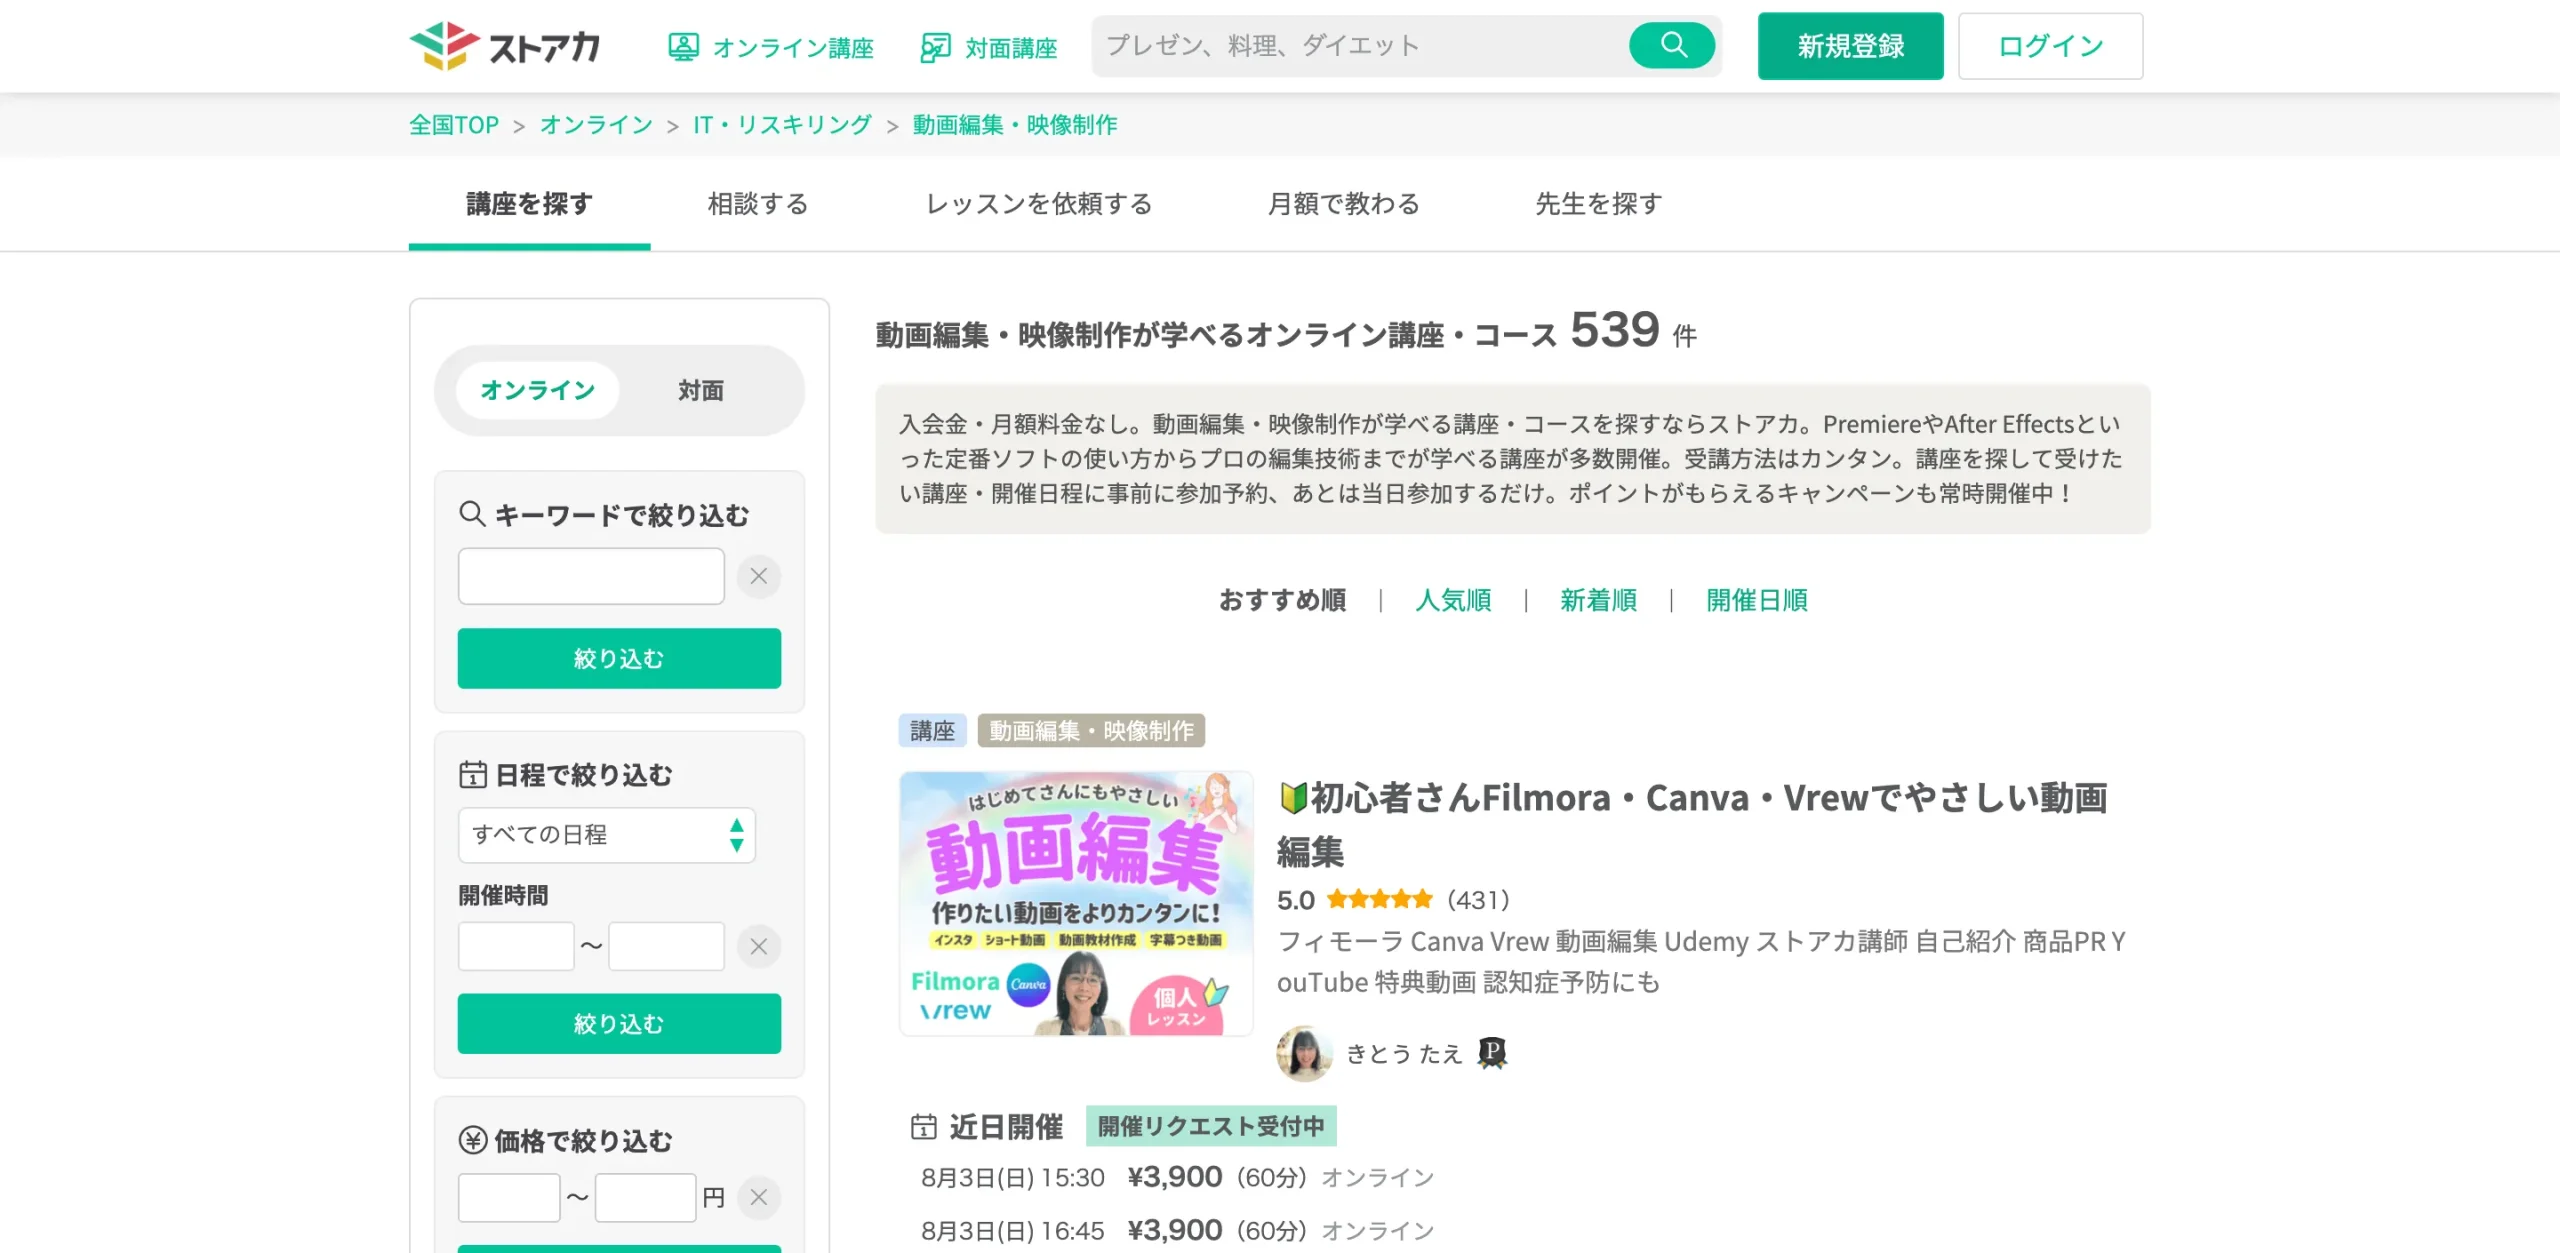Click the 新規登録 button
Viewport: 2560px width, 1253px height.
click(x=1851, y=46)
